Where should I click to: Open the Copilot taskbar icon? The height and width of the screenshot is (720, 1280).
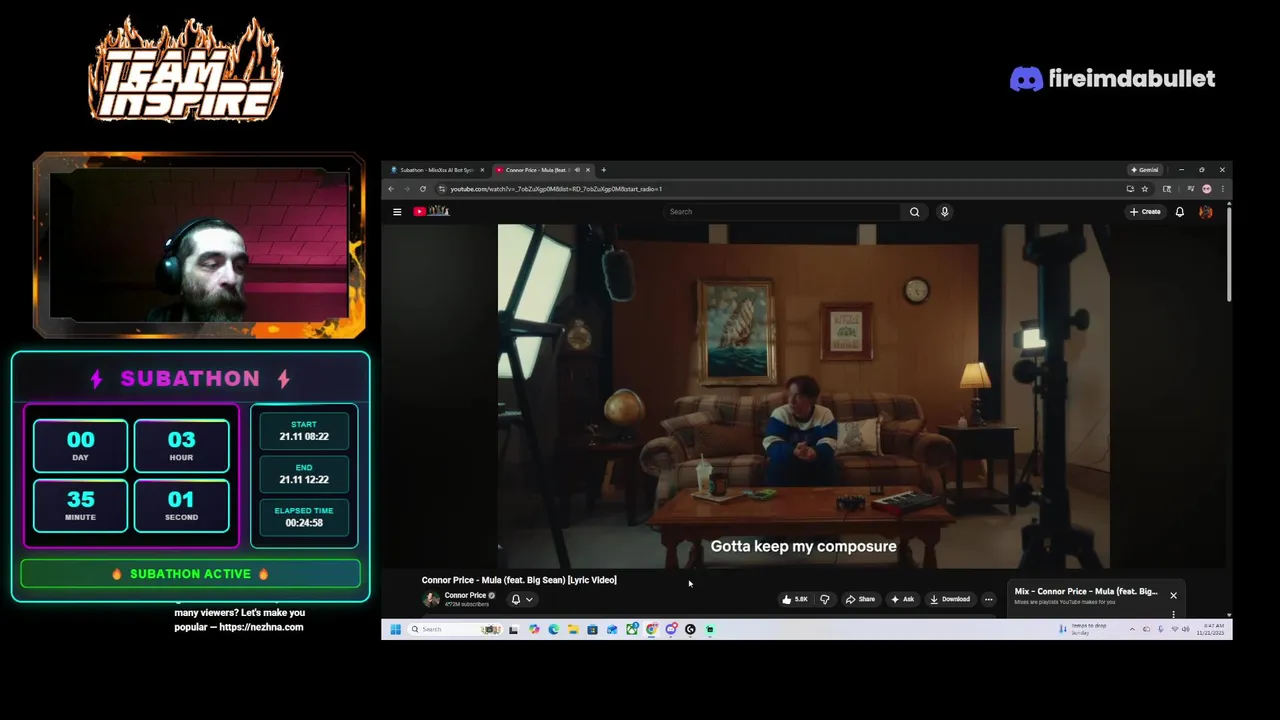534,629
